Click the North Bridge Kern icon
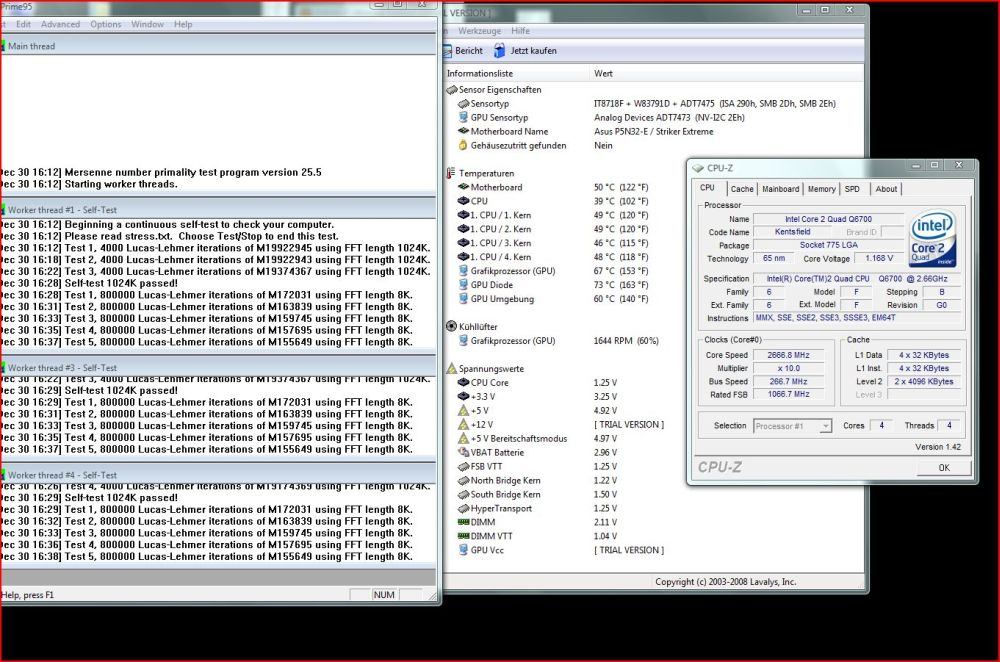The image size is (1000, 662). pos(464,480)
